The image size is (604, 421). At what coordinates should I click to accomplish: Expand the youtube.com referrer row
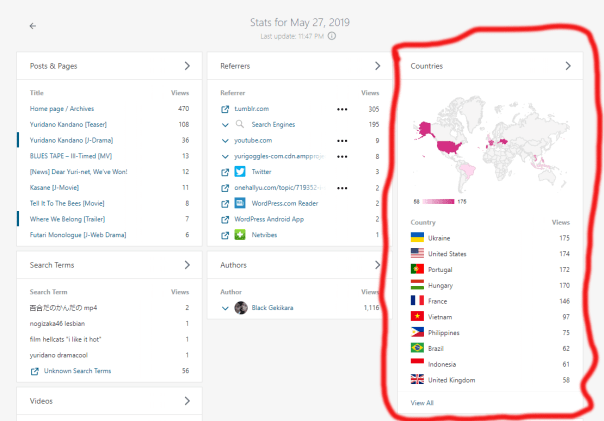tap(225, 141)
